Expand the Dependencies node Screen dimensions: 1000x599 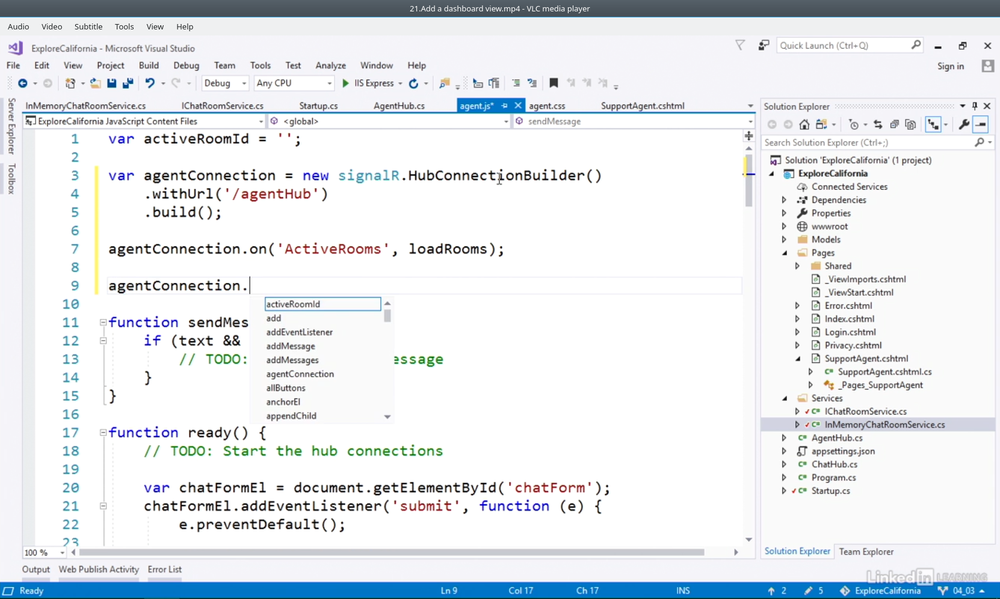coord(784,200)
